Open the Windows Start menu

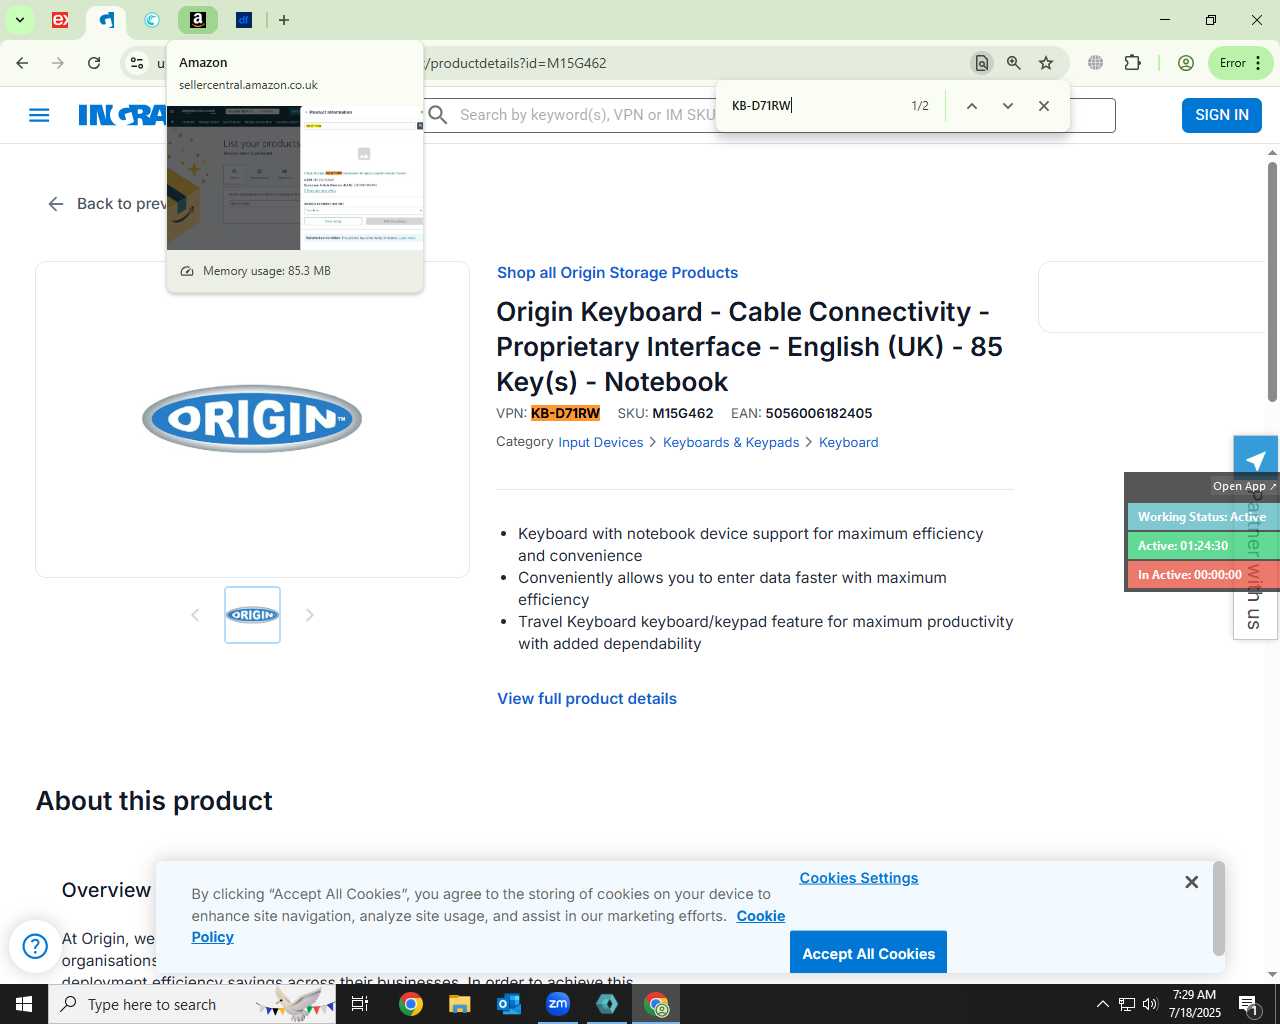point(24,1004)
